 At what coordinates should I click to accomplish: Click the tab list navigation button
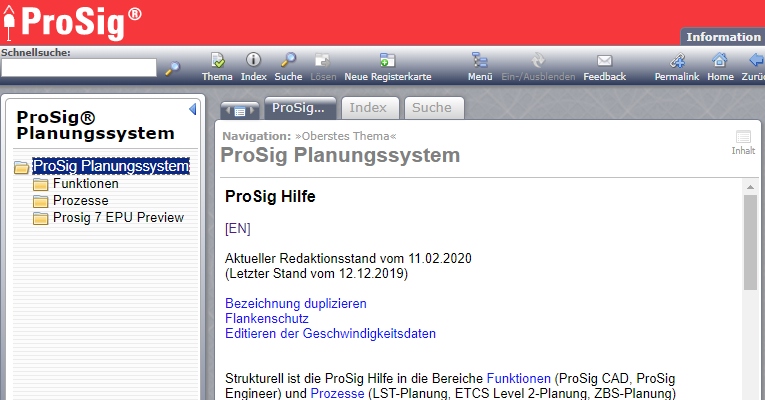point(240,111)
